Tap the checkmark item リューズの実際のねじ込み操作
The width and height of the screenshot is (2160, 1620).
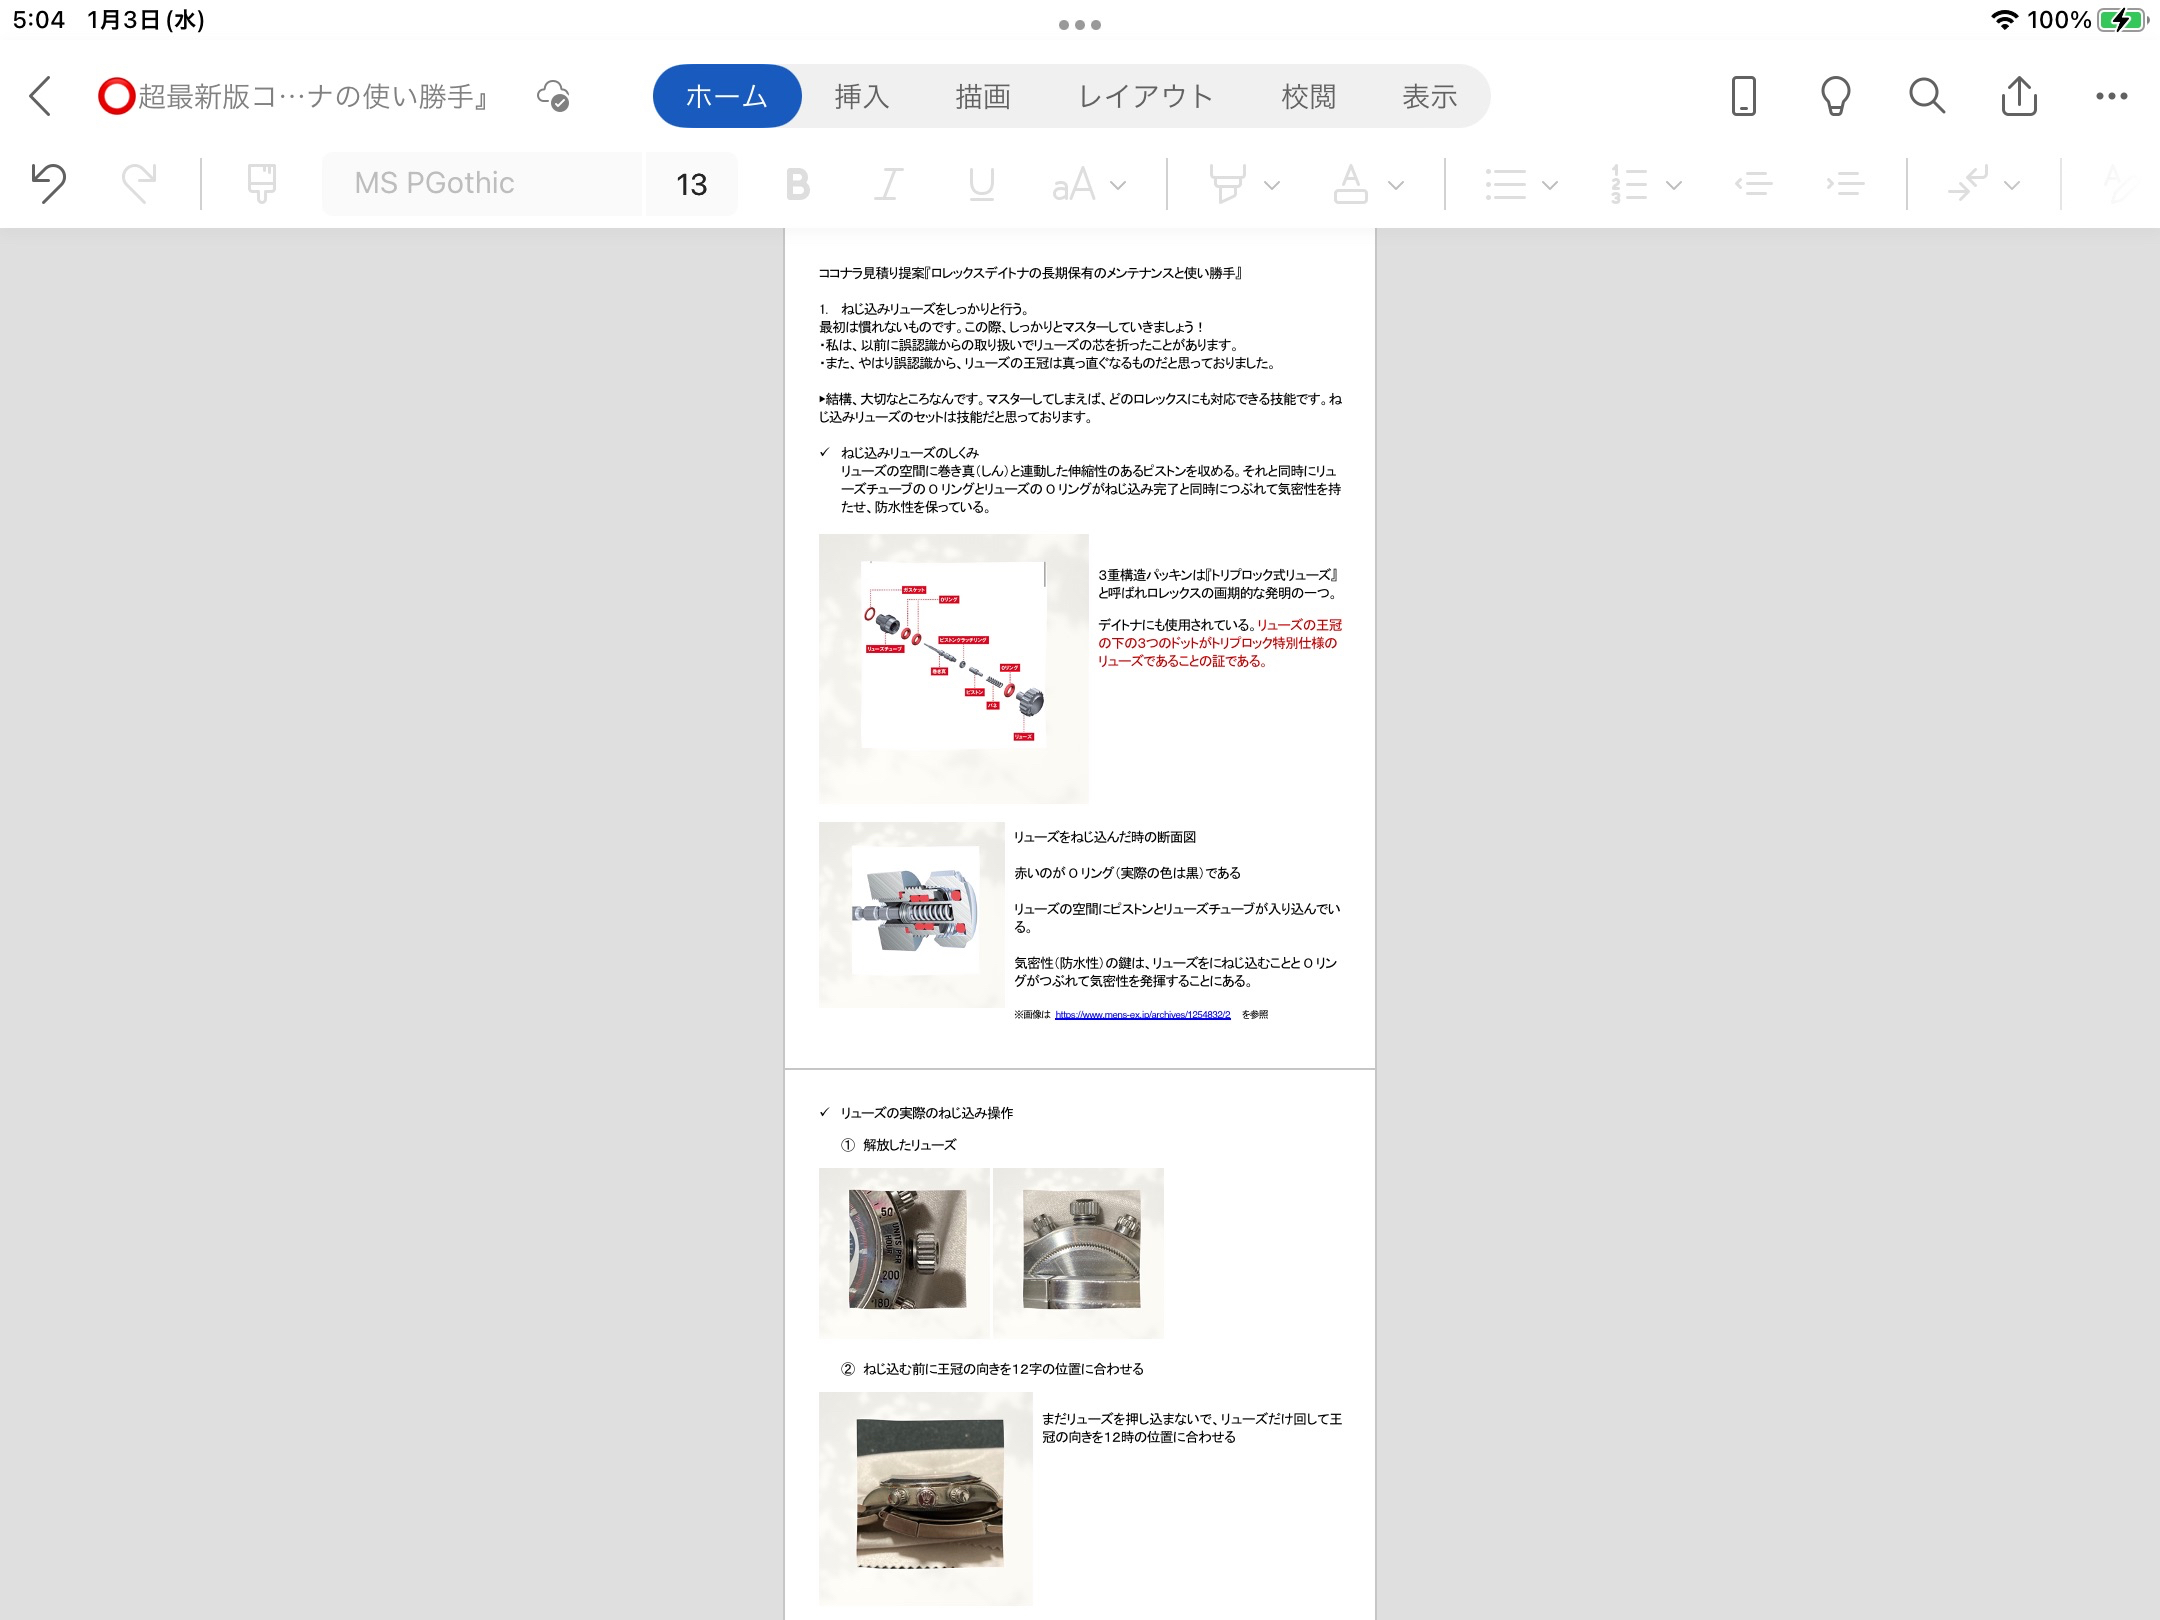click(927, 1113)
